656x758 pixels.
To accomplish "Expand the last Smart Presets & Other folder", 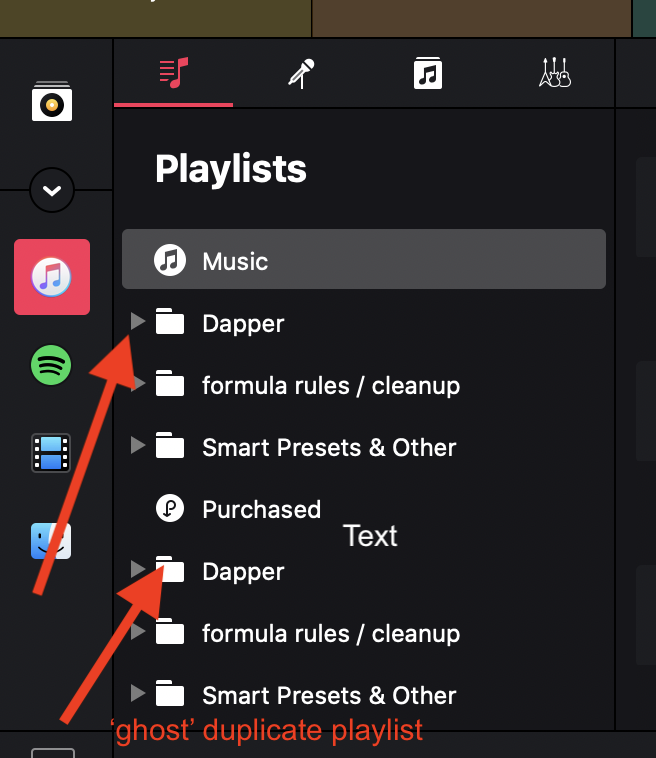I will point(138,693).
